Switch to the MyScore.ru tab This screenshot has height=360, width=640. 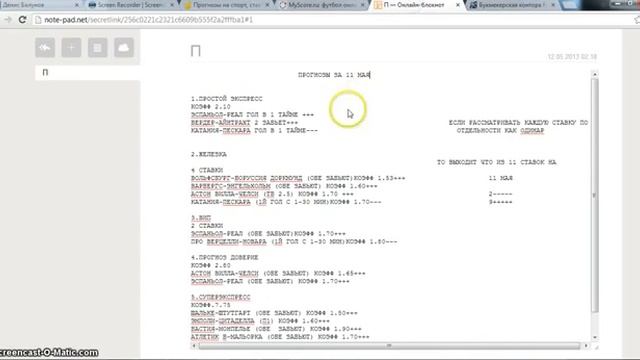point(322,5)
